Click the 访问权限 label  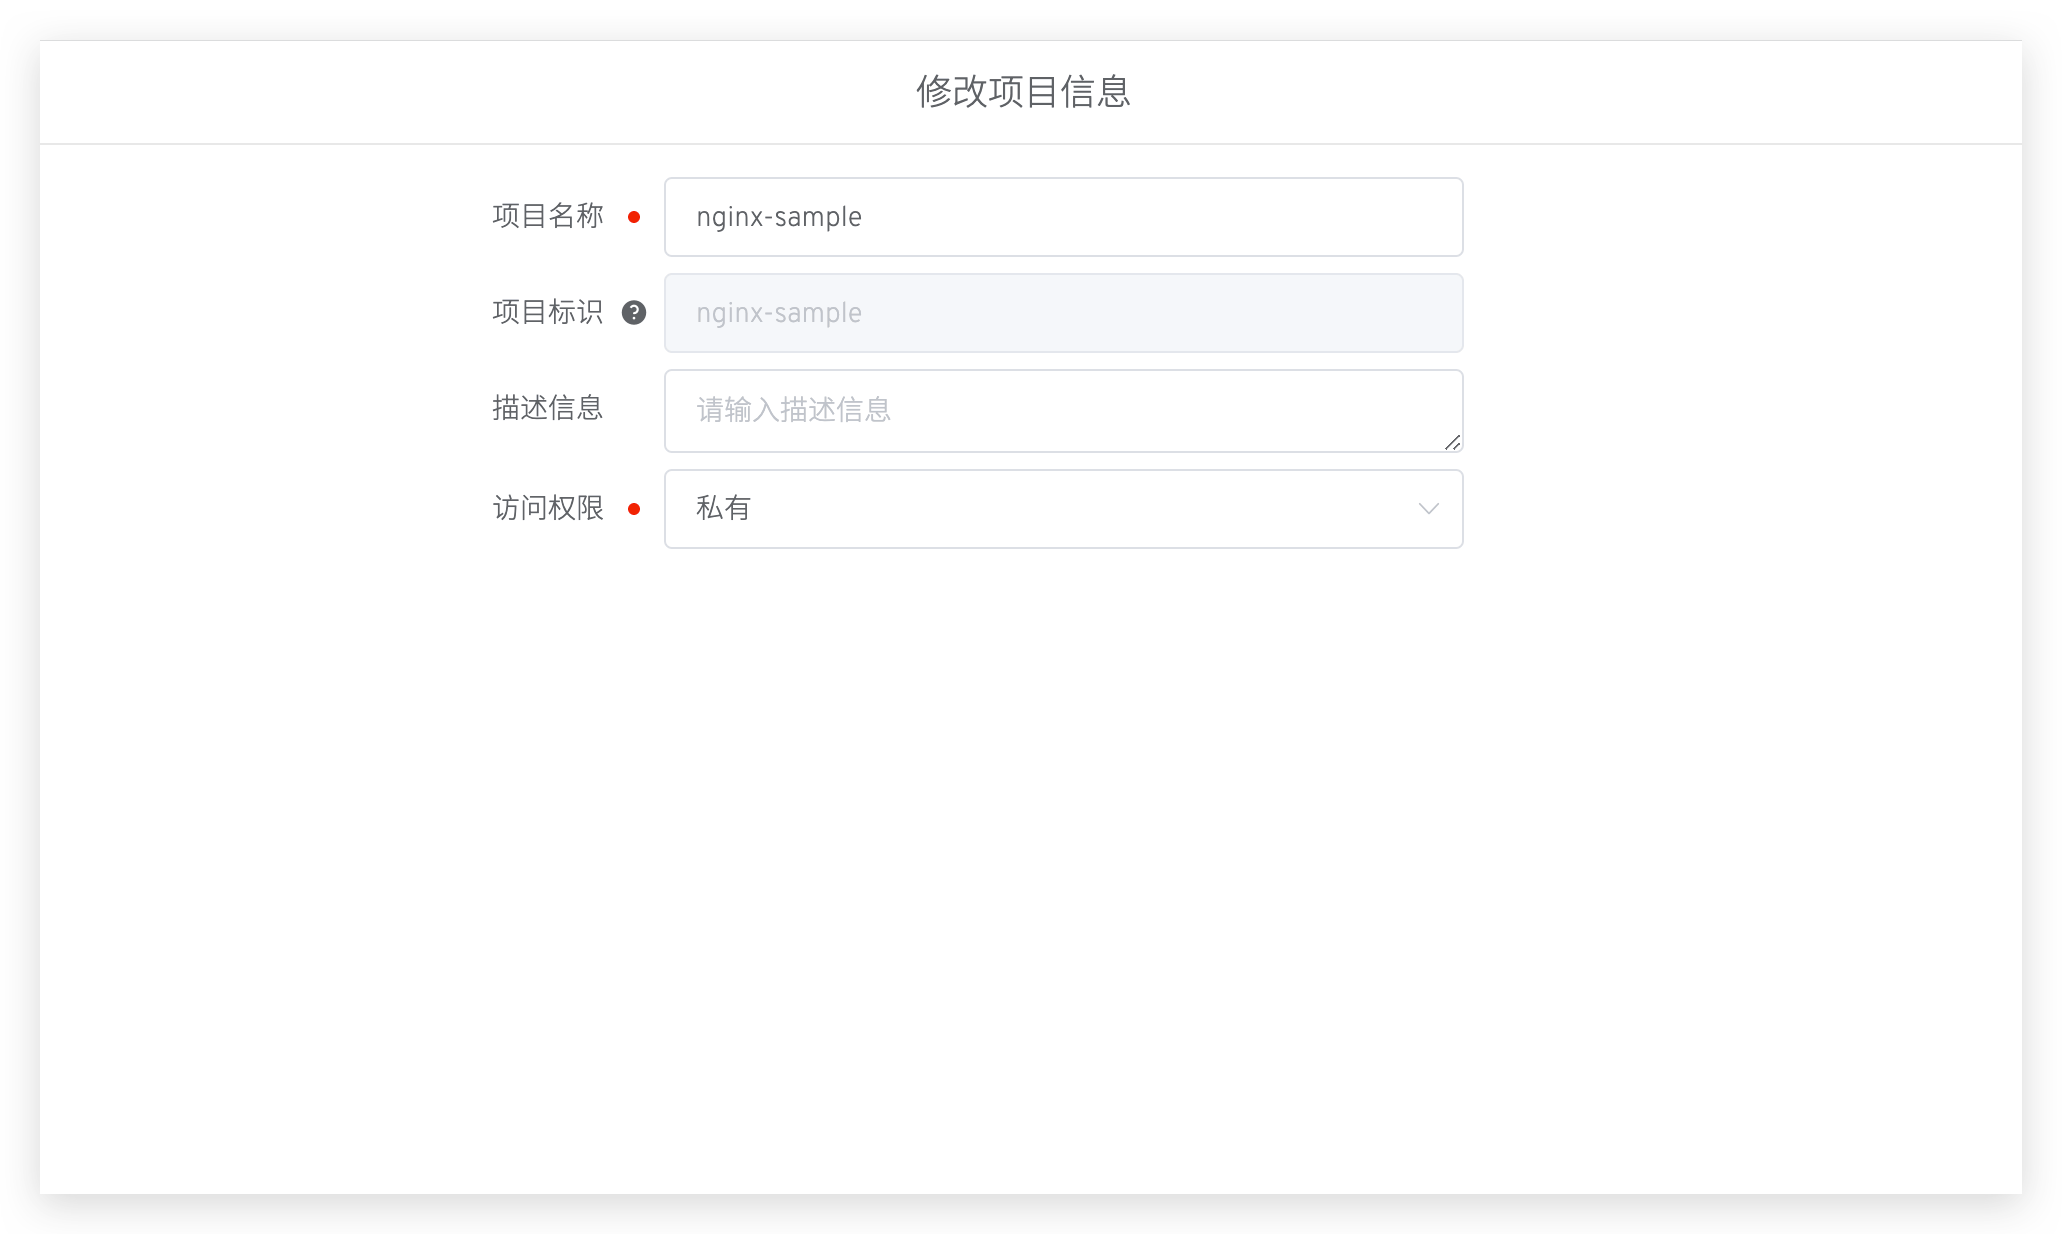click(548, 508)
